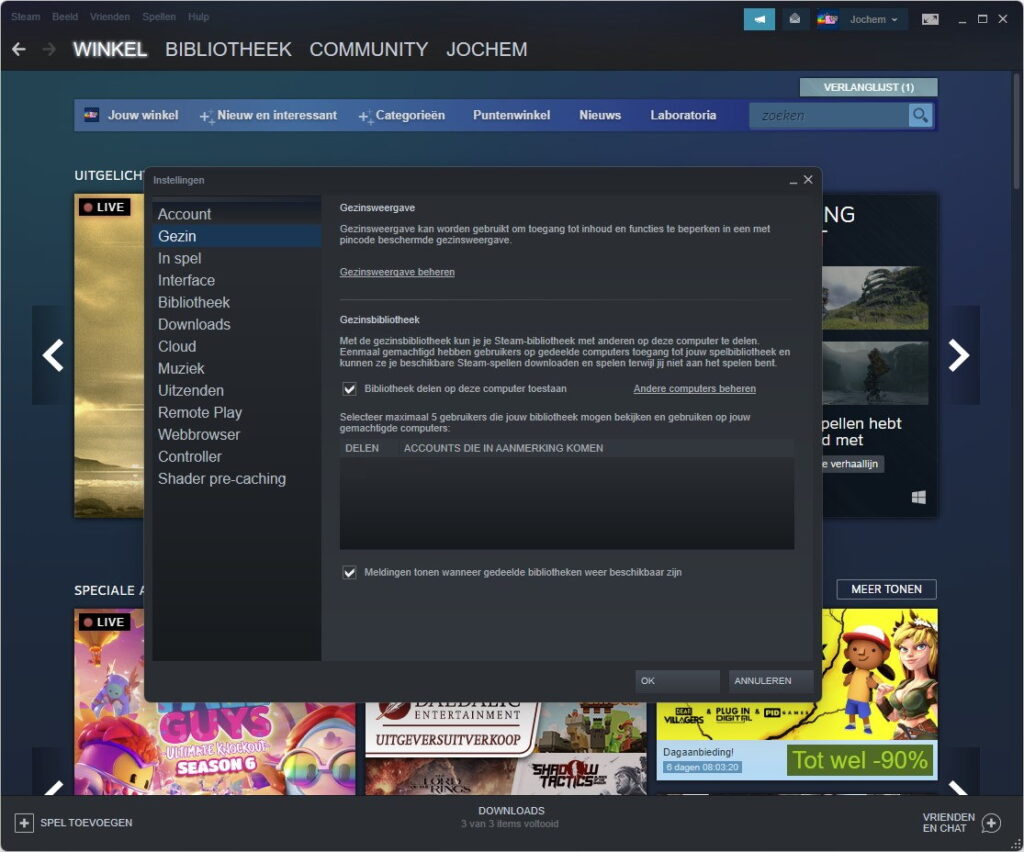Go to the COMMUNITY tab
Screen dimensions: 1024x852
tap(368, 49)
